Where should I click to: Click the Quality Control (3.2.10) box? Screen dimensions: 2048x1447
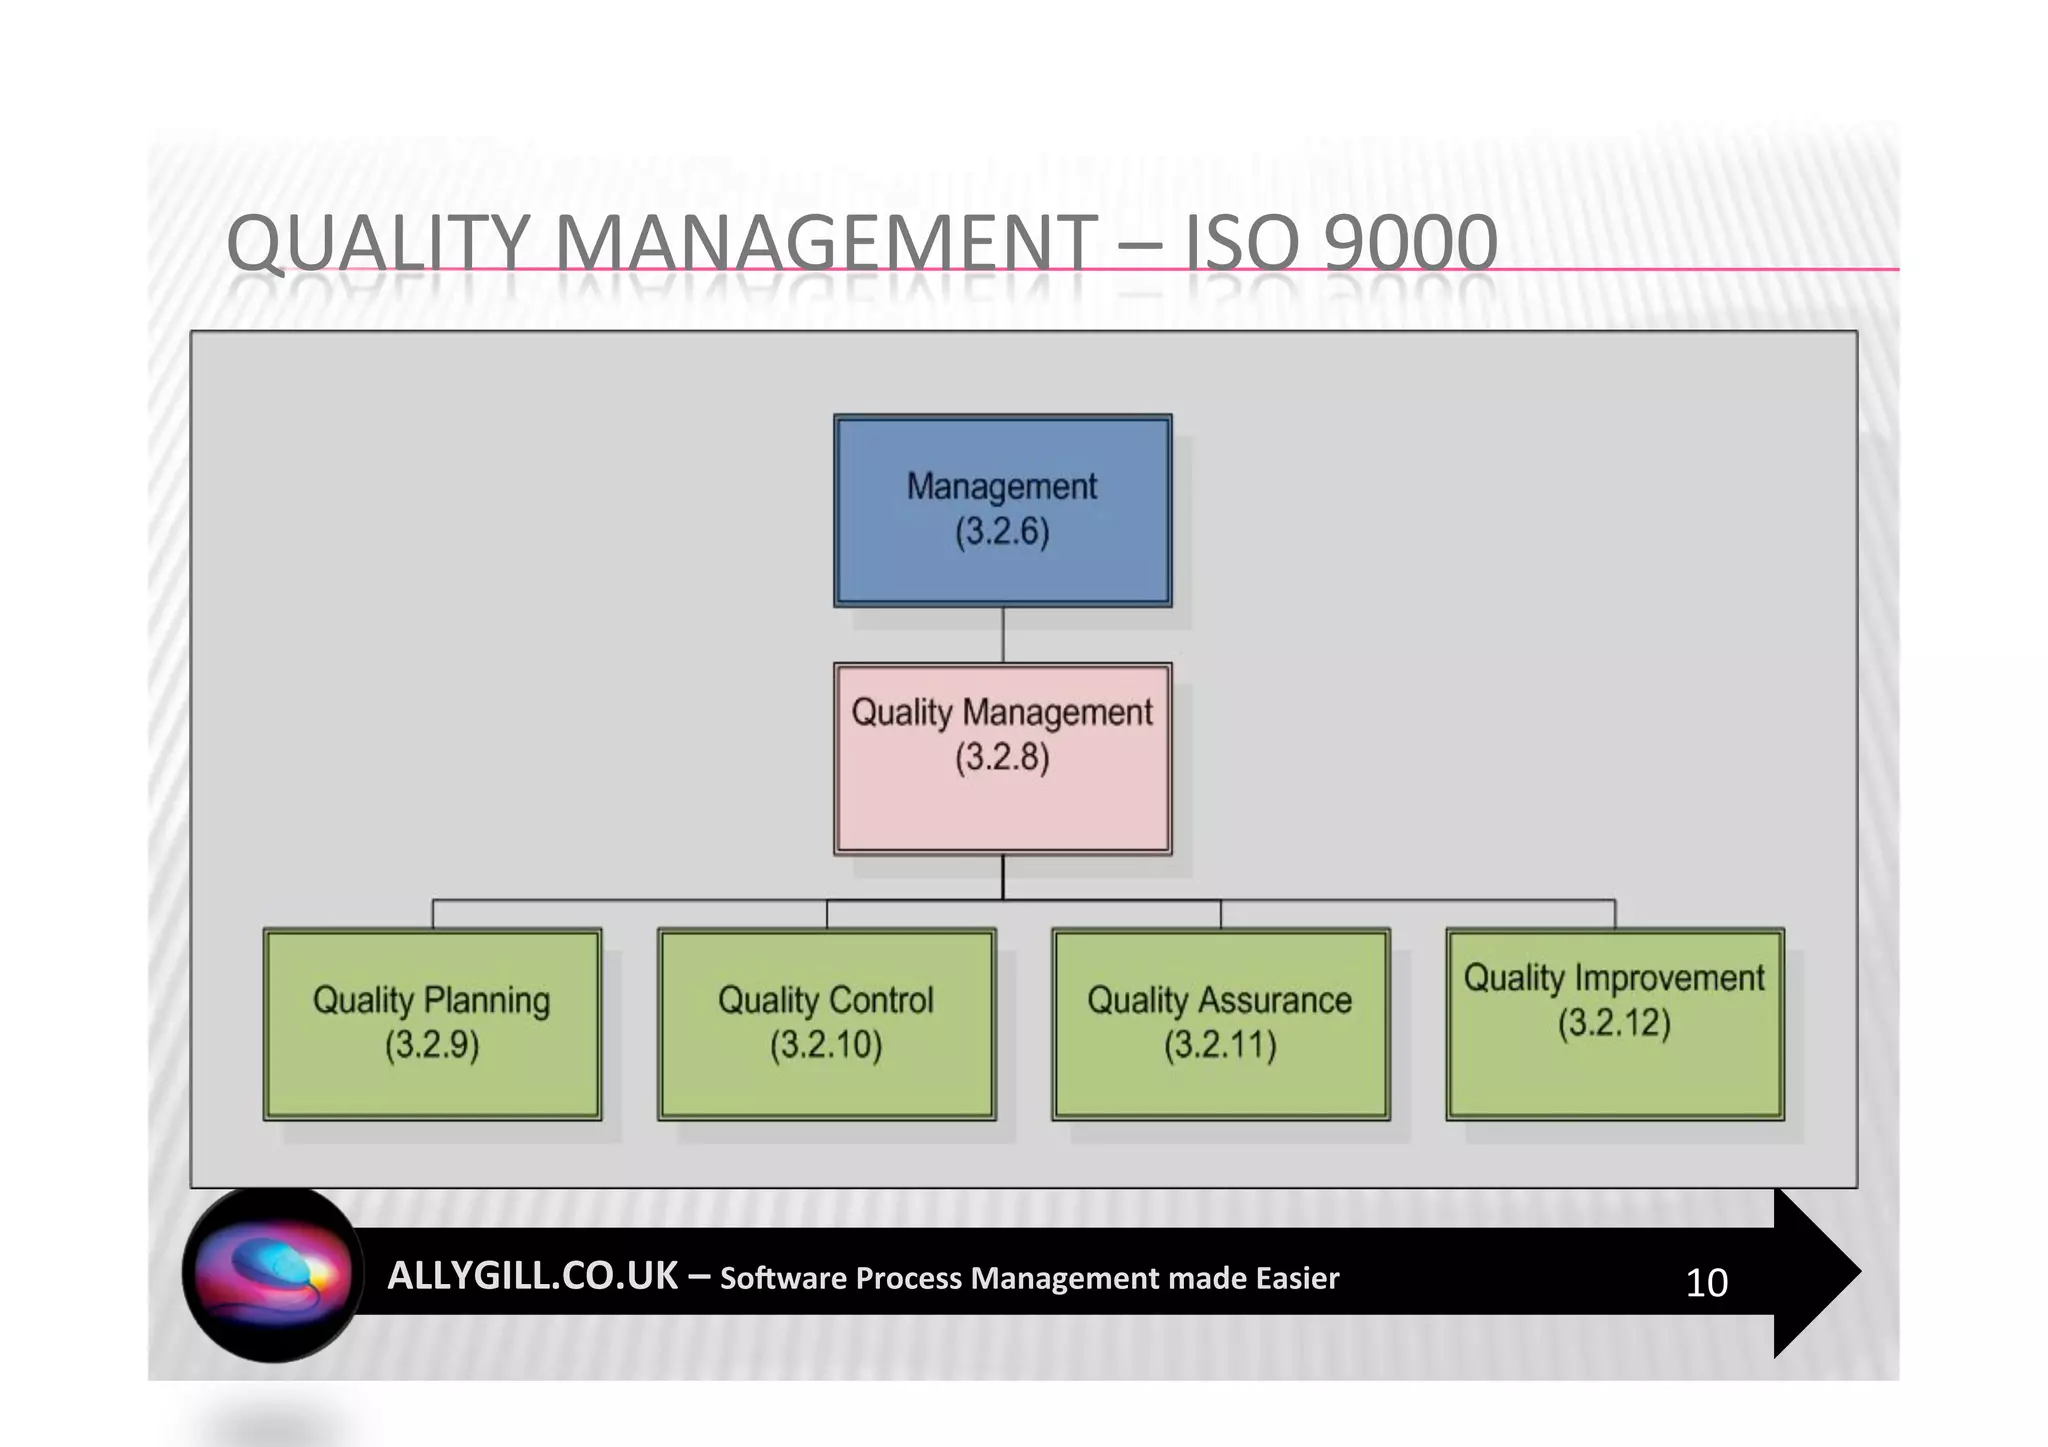826,1023
